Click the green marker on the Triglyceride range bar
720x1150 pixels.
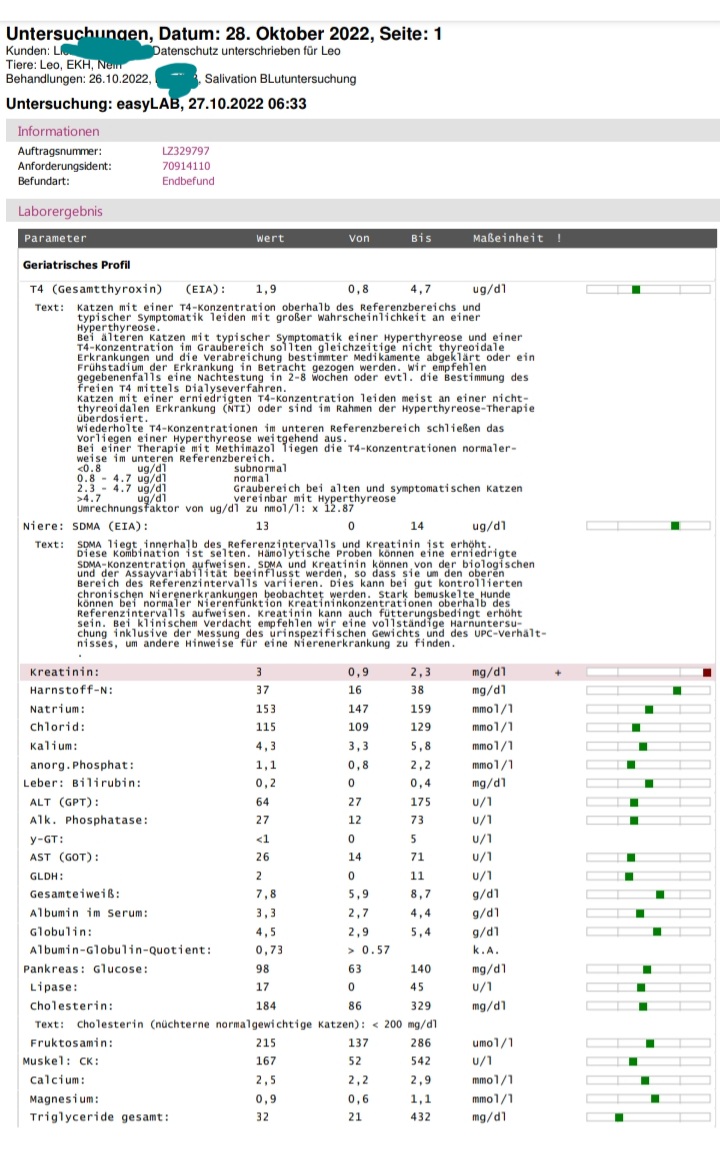(x=619, y=1118)
